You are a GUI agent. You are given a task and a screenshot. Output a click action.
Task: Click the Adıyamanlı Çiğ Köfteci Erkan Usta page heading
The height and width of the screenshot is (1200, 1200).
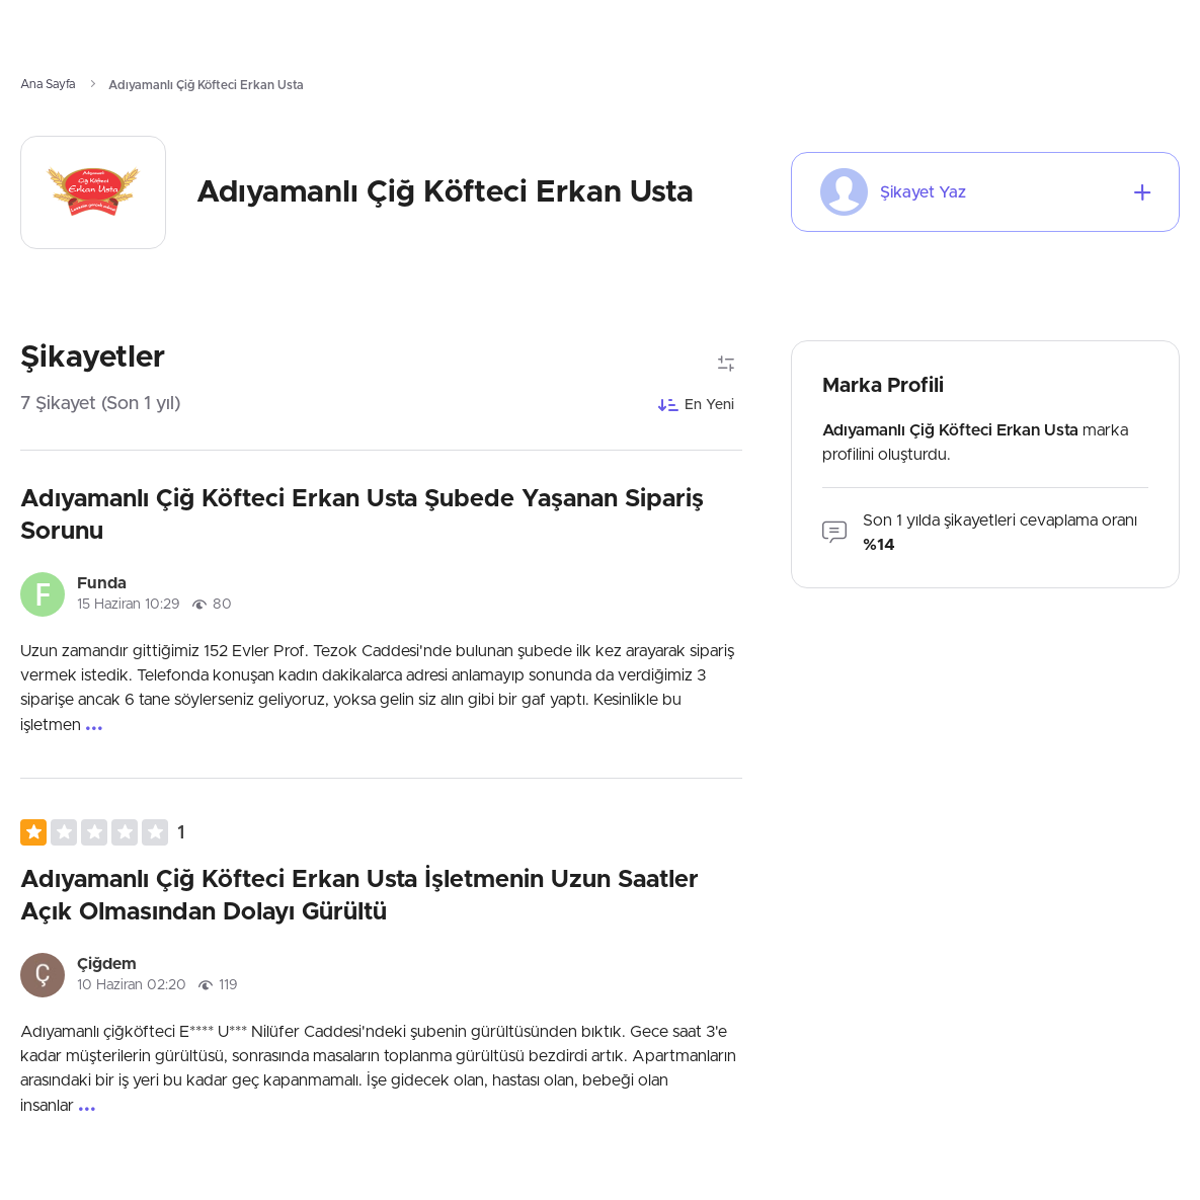point(445,192)
